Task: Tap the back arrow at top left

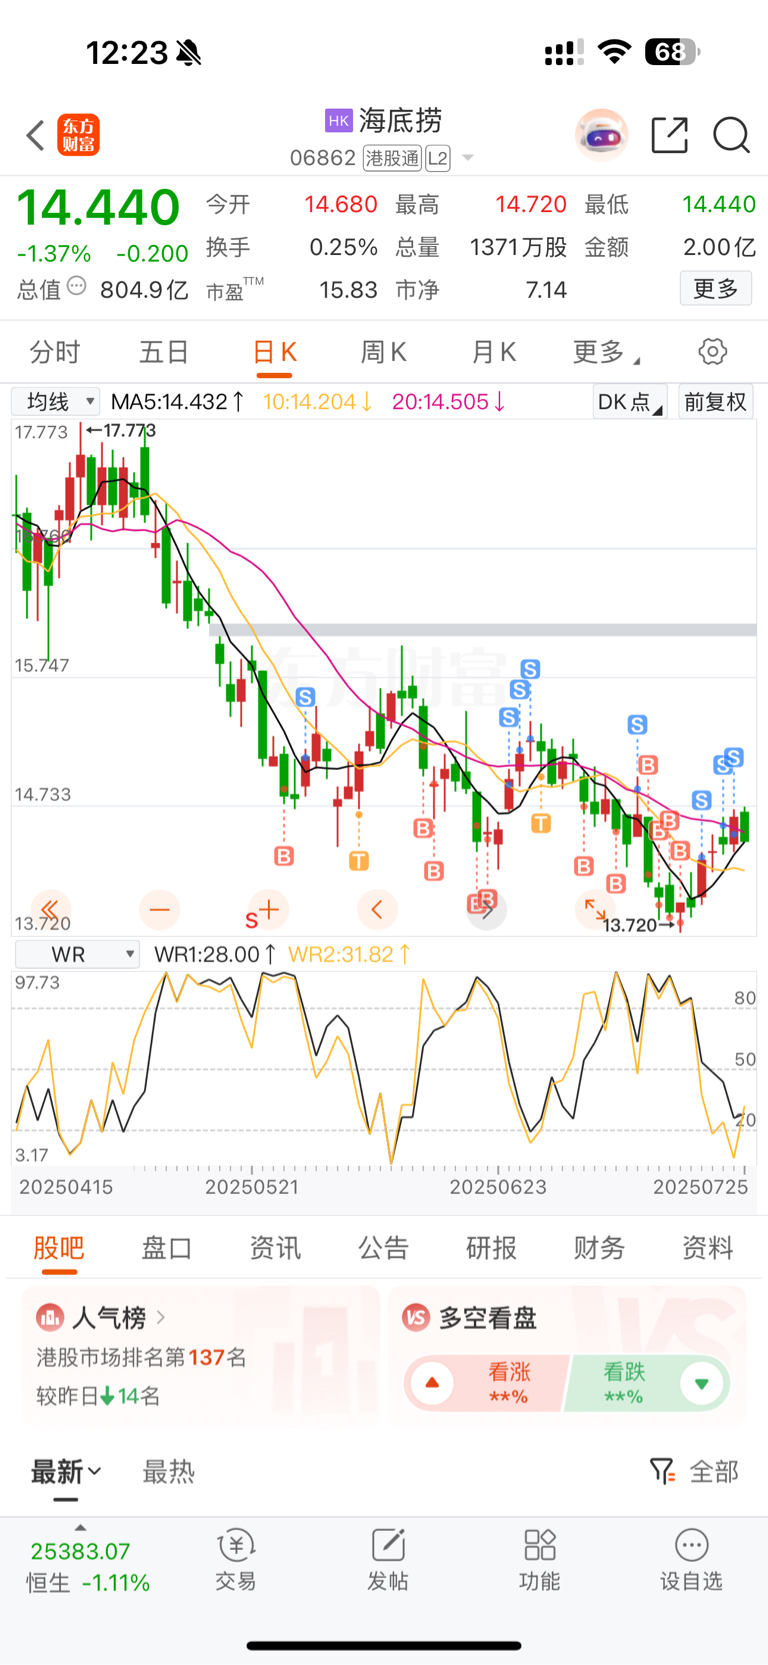Action: point(36,135)
